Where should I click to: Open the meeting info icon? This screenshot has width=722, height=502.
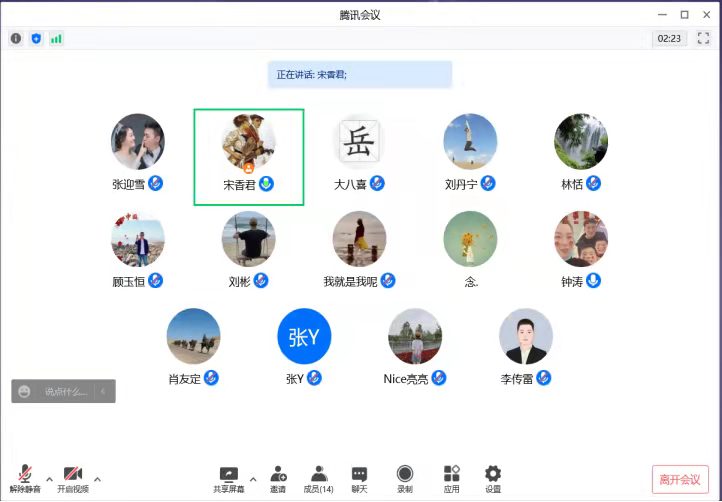click(16, 38)
